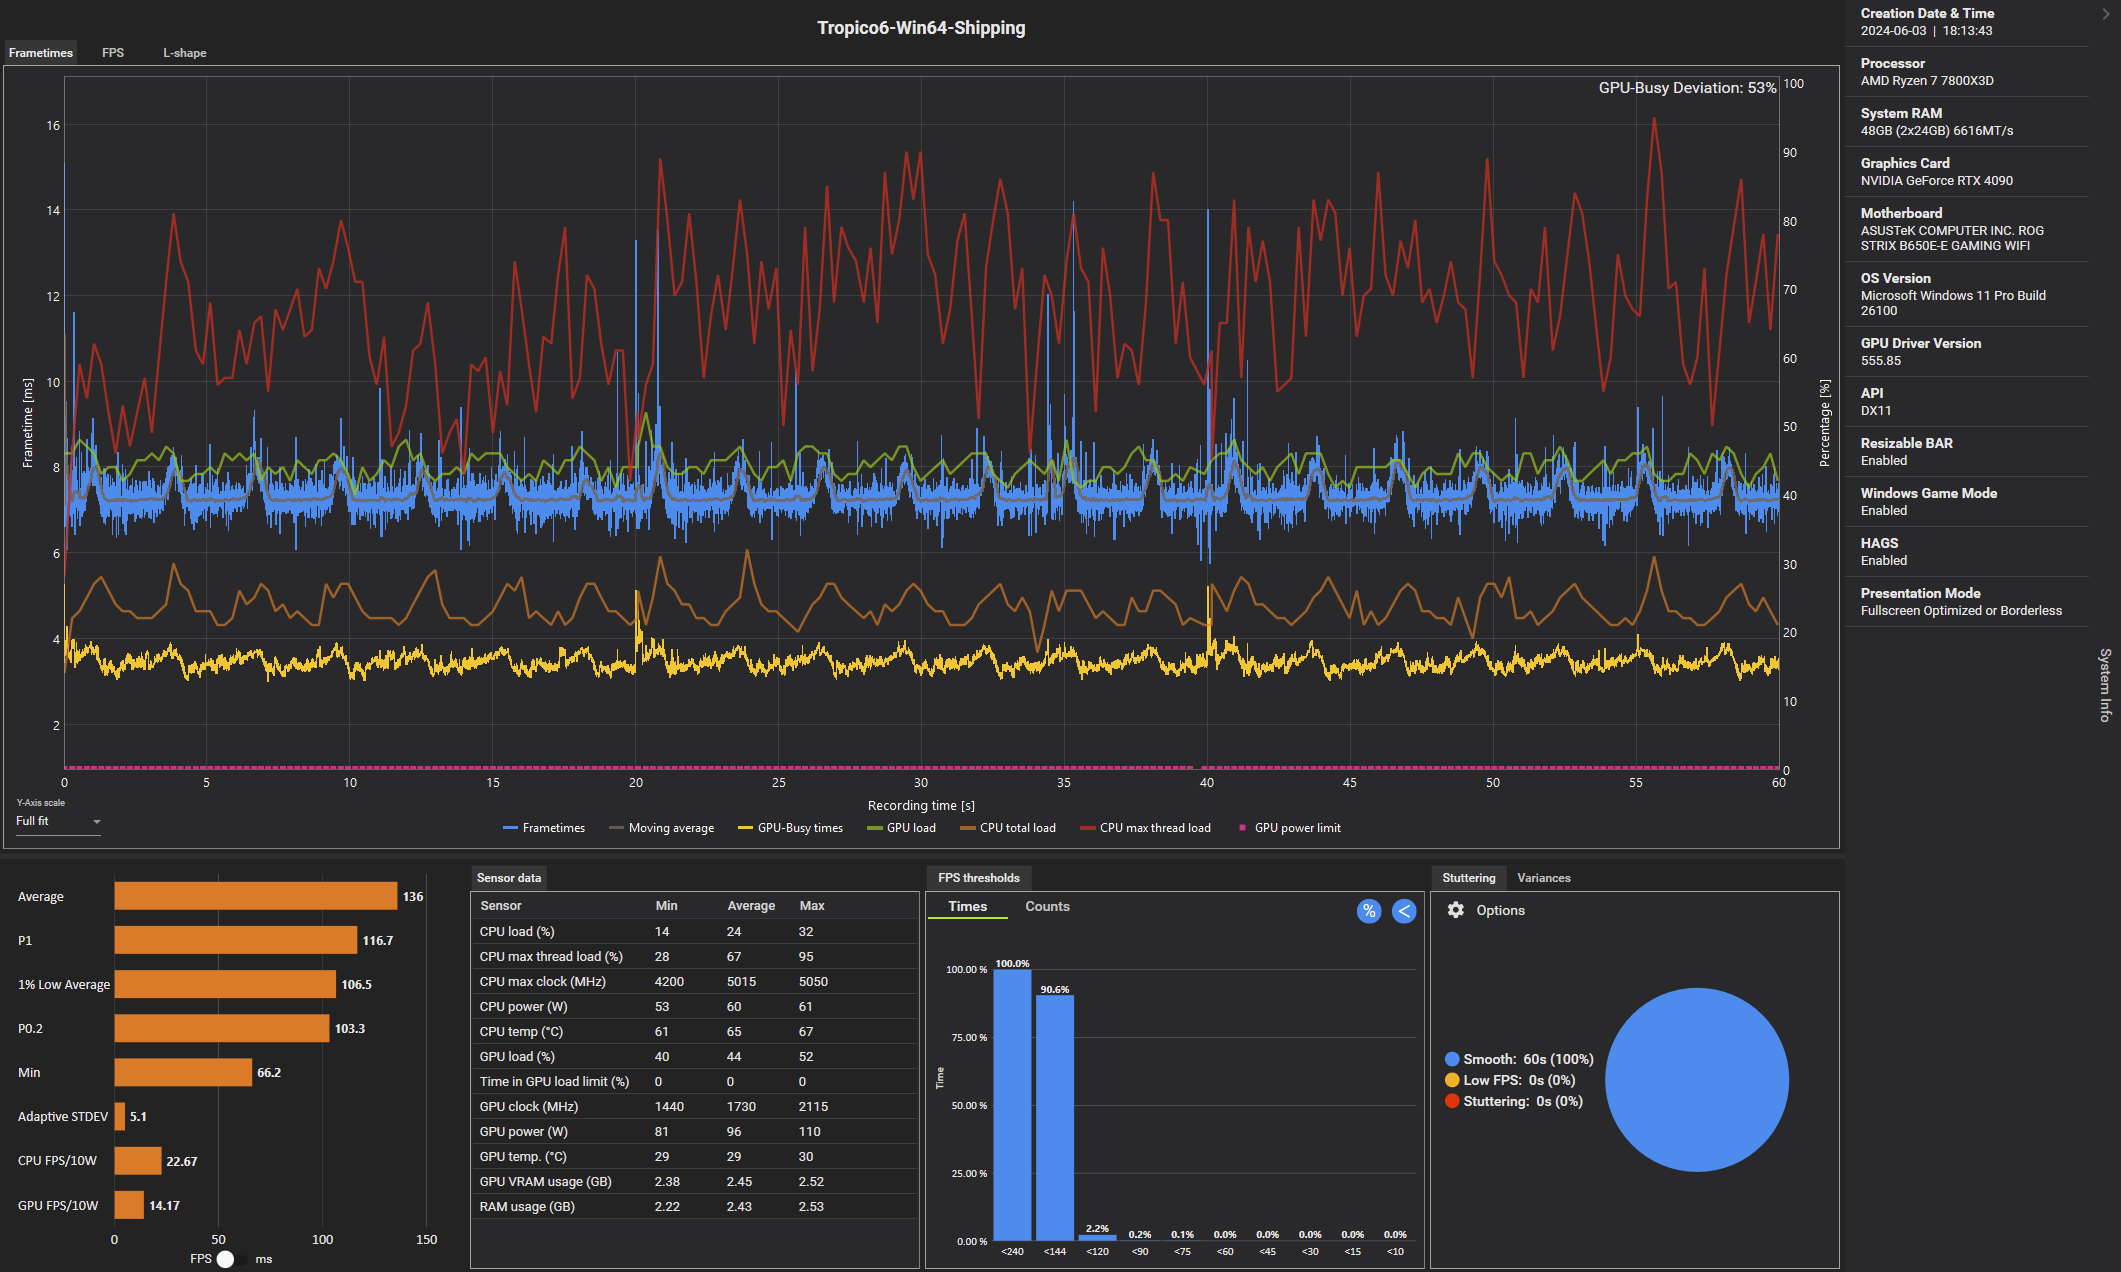Click the blue less-than icon in FPS thresholds

point(1404,911)
